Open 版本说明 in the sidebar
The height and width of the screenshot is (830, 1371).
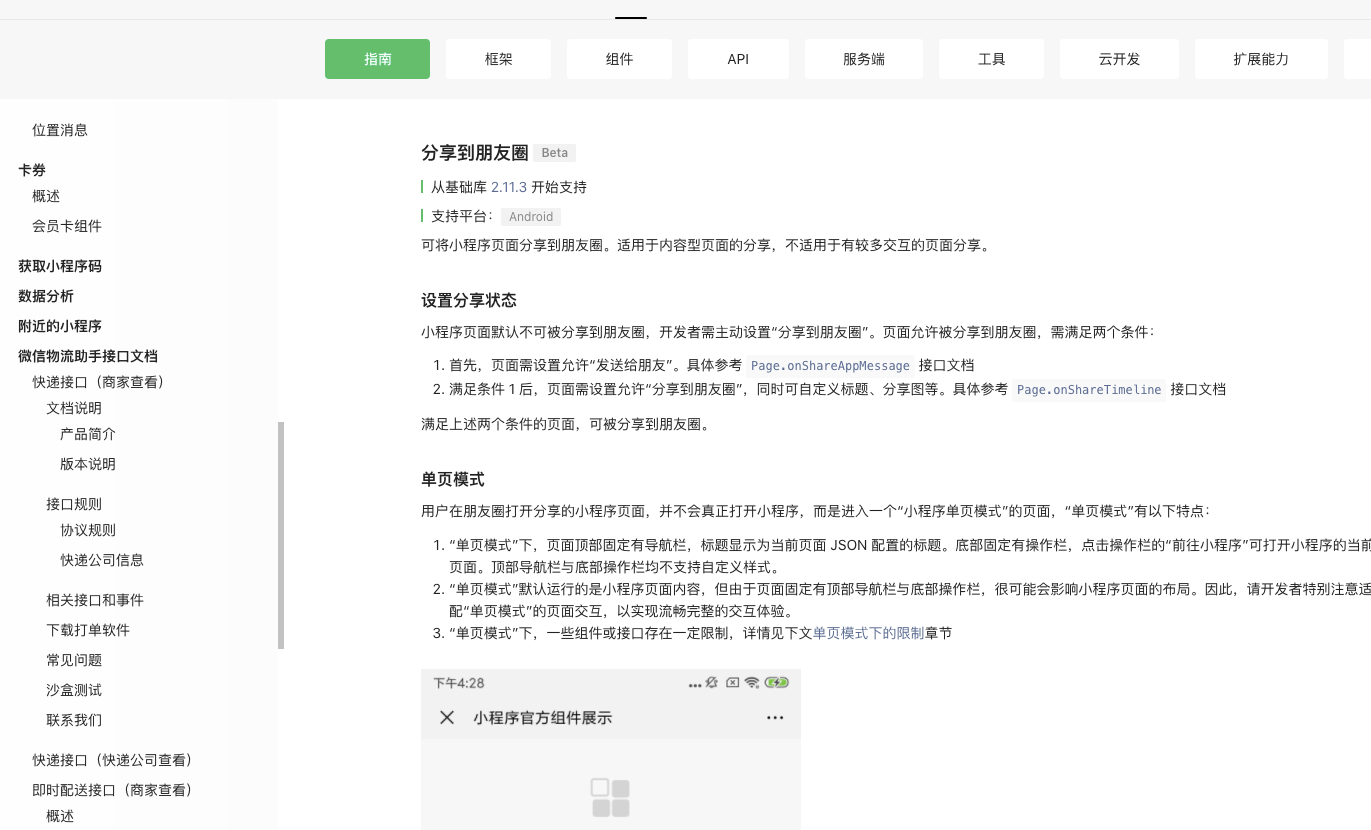(88, 464)
